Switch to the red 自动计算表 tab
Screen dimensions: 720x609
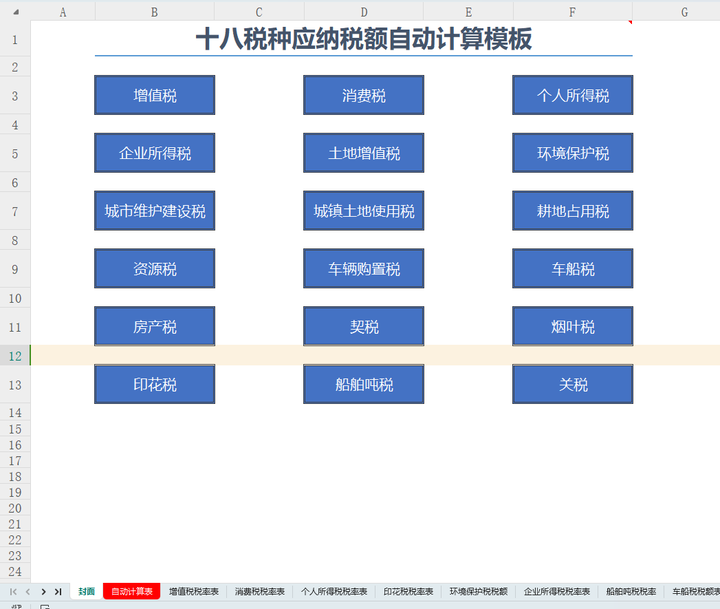pyautogui.click(x=132, y=591)
